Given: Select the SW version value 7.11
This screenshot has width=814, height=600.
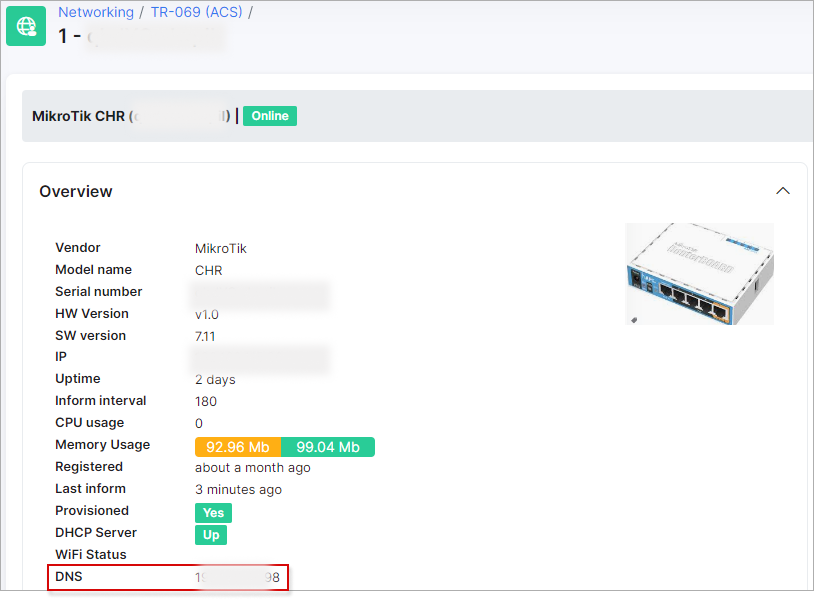Looking at the screenshot, I should (x=205, y=336).
